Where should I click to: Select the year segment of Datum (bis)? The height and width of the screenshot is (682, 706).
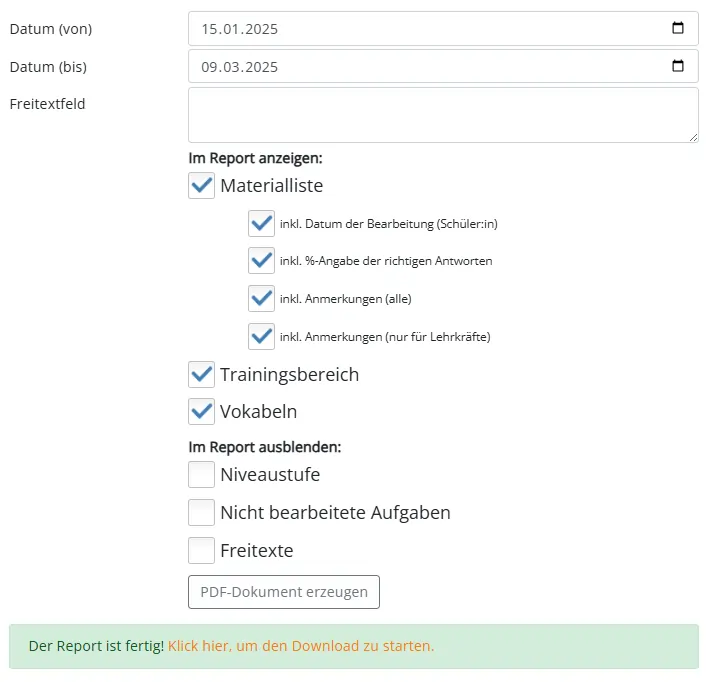click(x=260, y=67)
